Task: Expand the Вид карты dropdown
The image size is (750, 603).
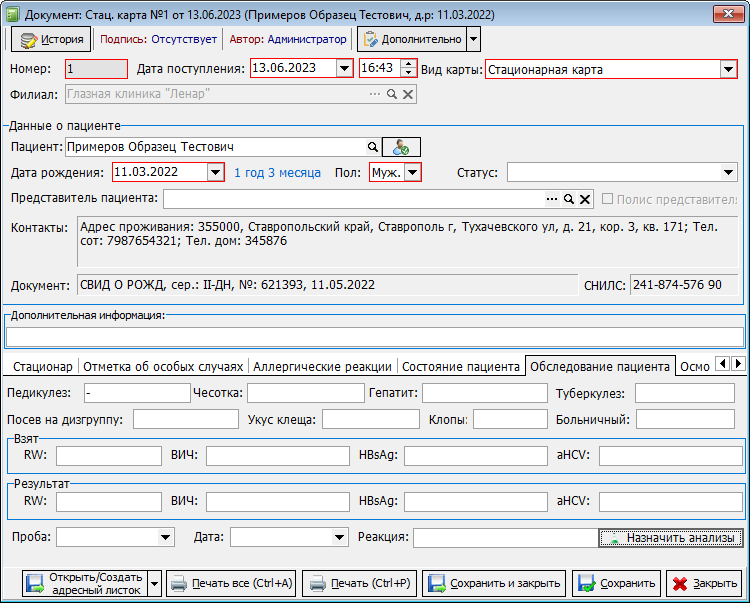Action: click(728, 69)
